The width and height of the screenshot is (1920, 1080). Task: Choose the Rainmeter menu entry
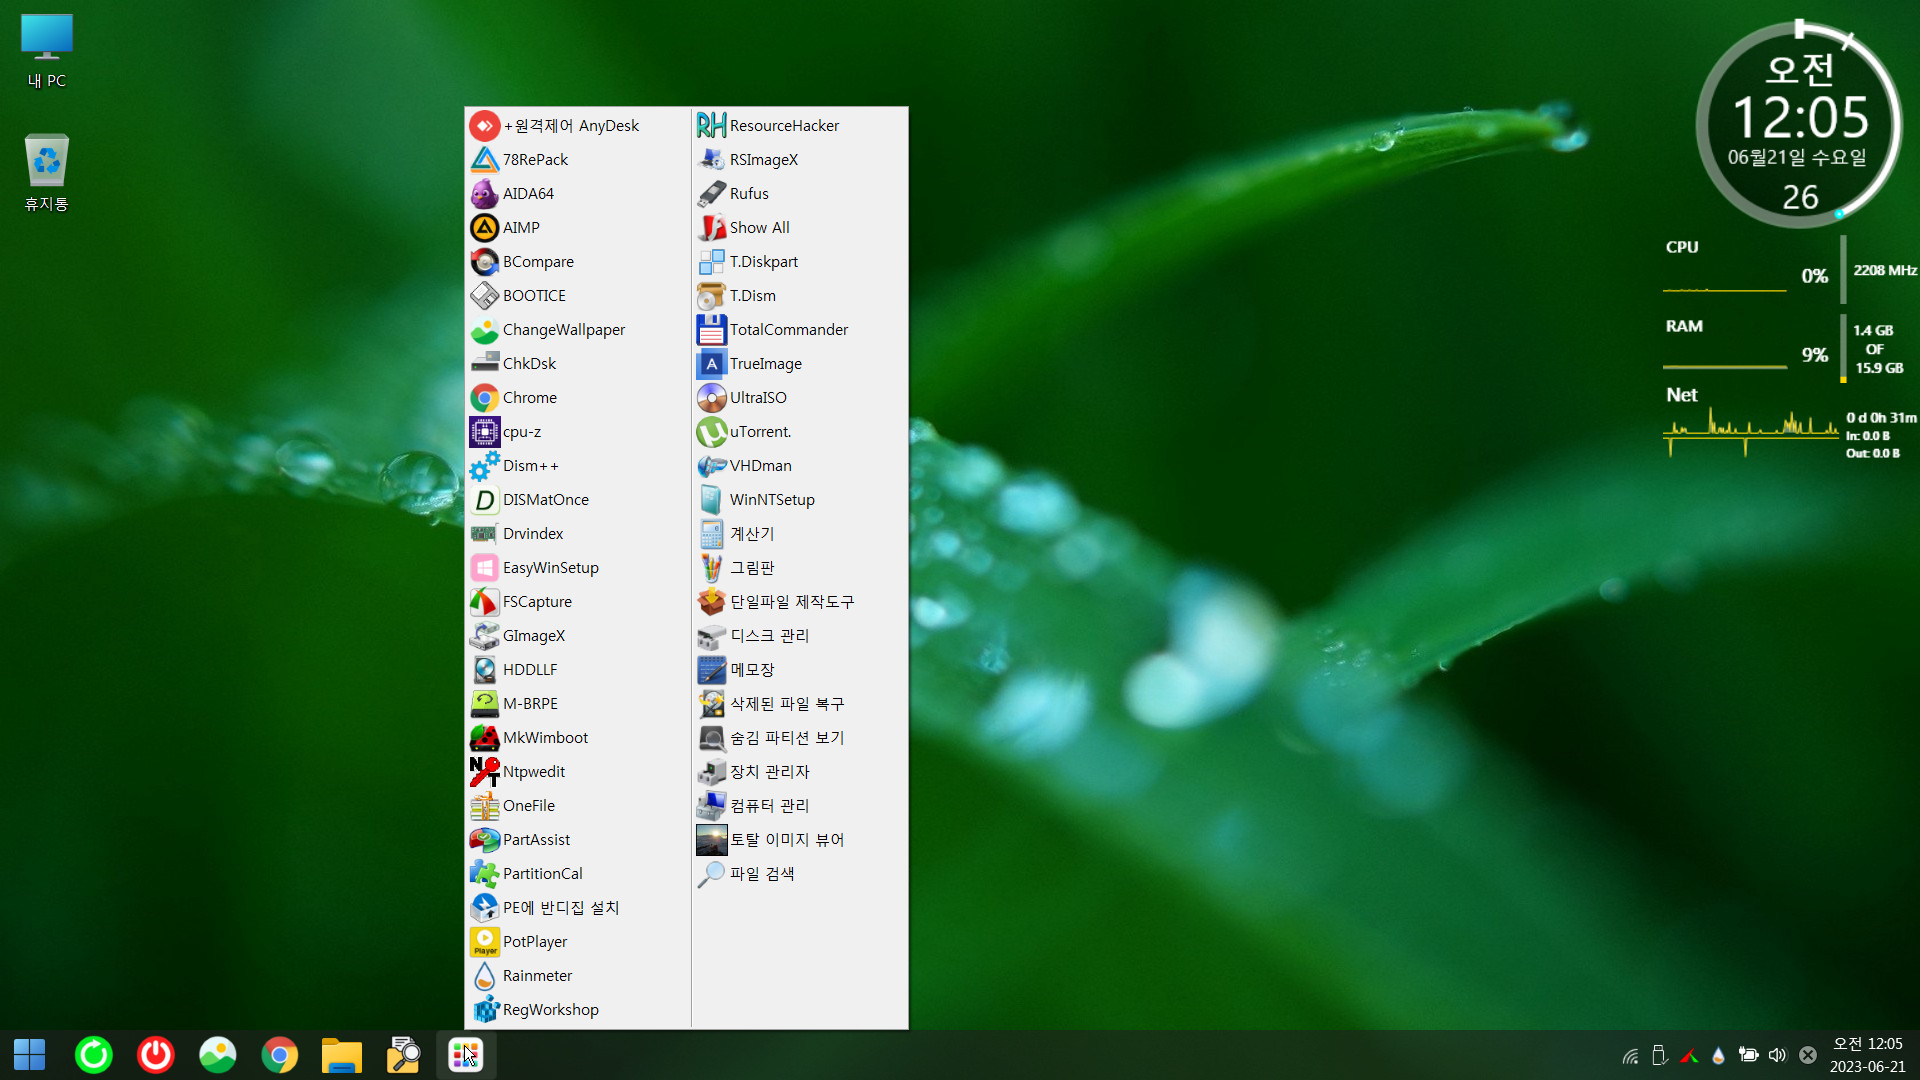click(577, 976)
